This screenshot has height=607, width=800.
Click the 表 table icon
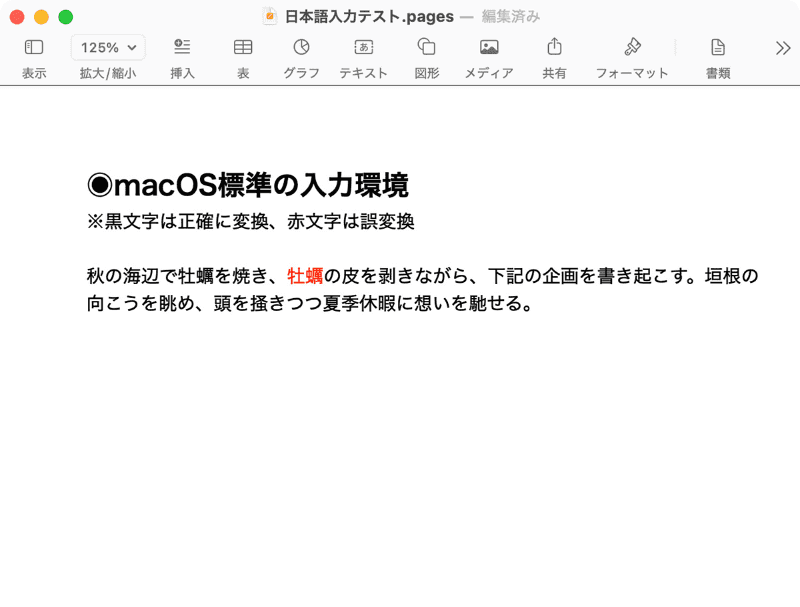(x=243, y=47)
